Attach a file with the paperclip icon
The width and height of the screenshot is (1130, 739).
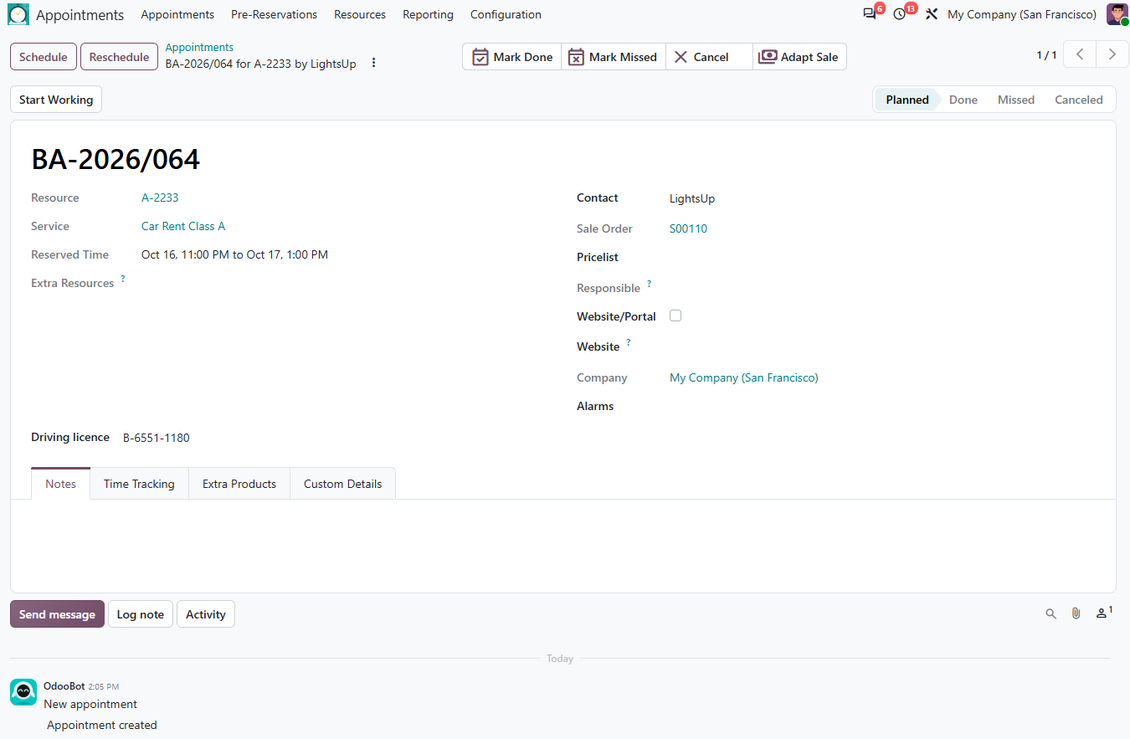click(x=1076, y=614)
